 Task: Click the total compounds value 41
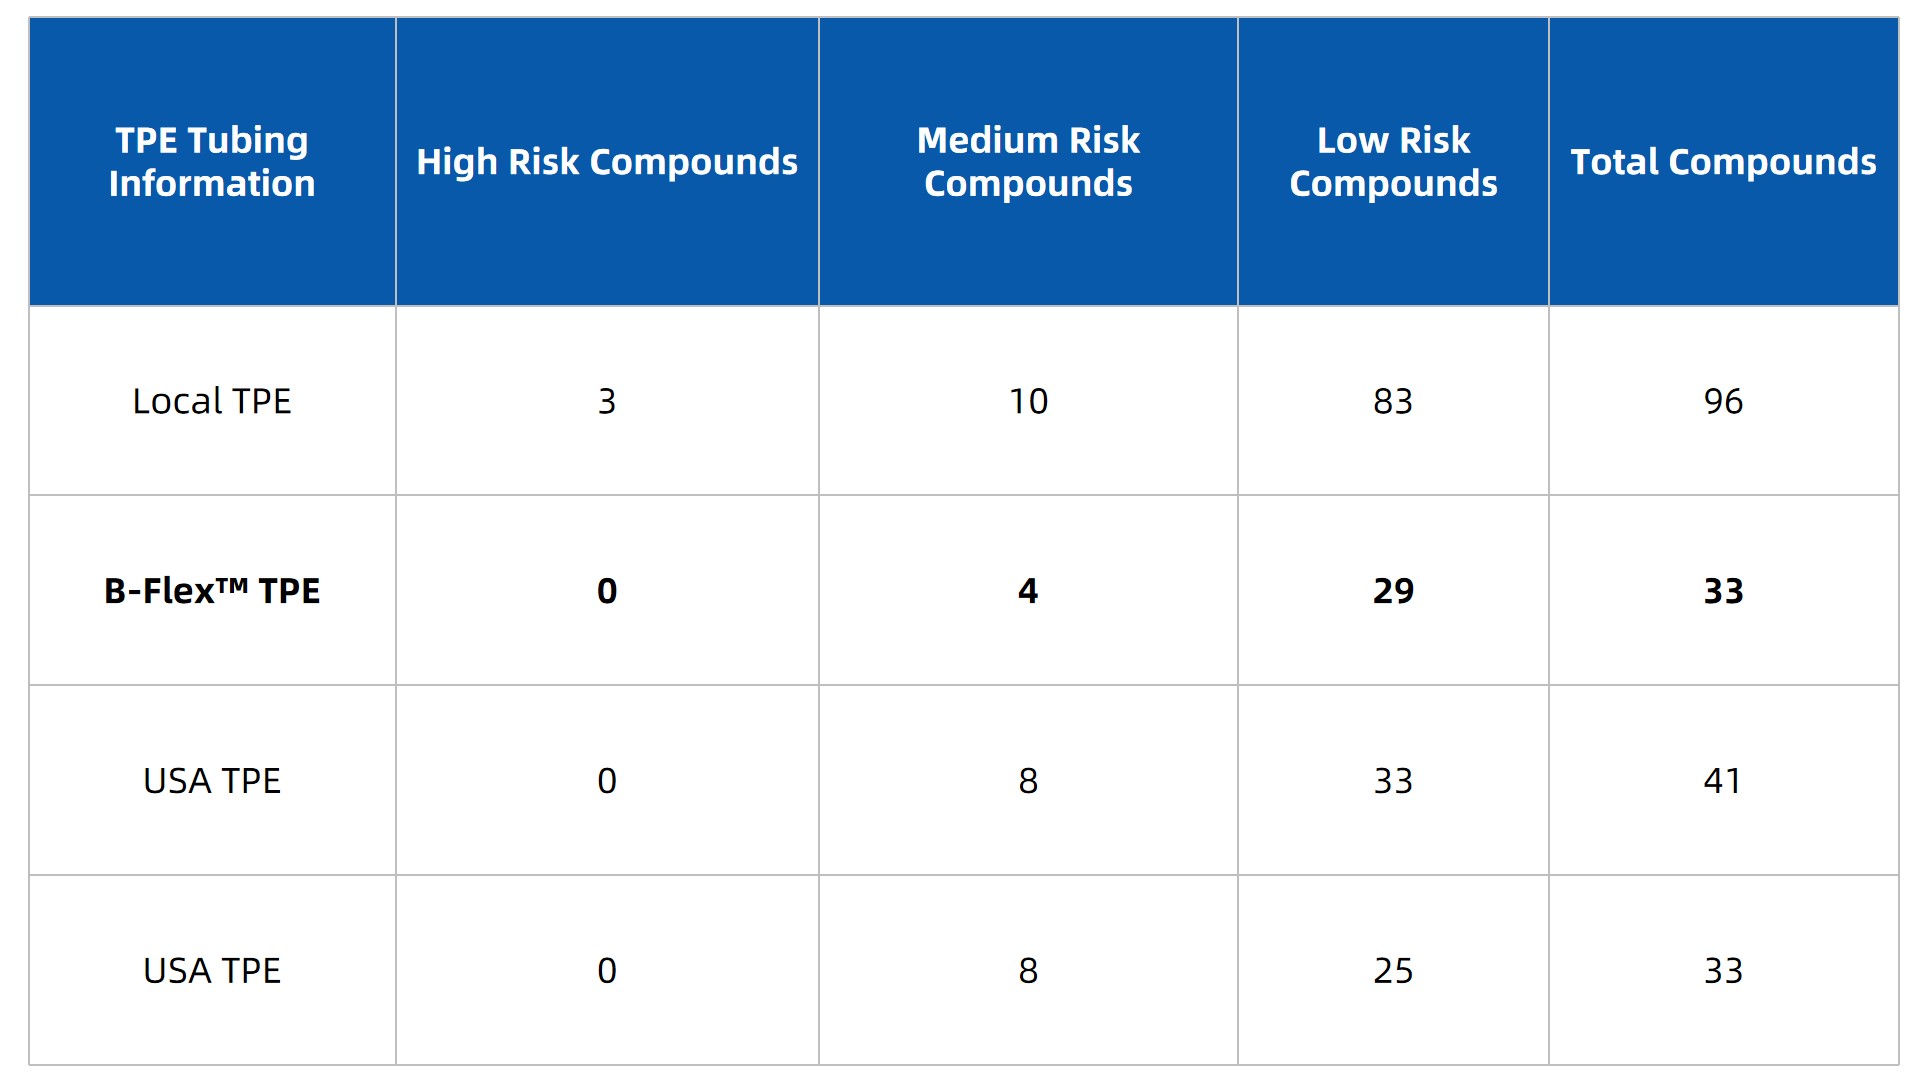coord(1723,781)
